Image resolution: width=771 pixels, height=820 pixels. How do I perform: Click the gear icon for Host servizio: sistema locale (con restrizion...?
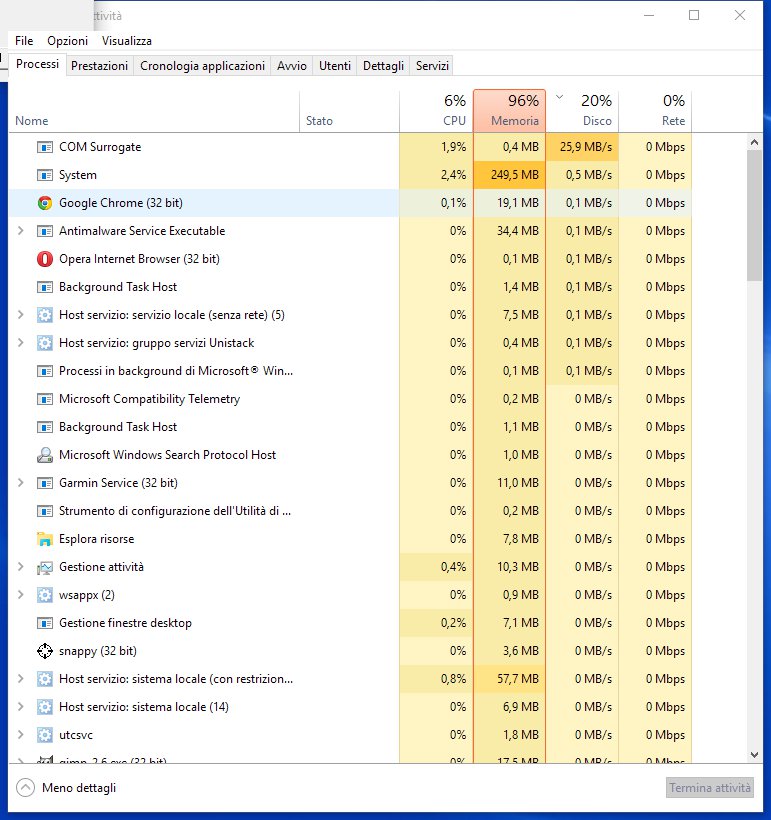coord(44,679)
